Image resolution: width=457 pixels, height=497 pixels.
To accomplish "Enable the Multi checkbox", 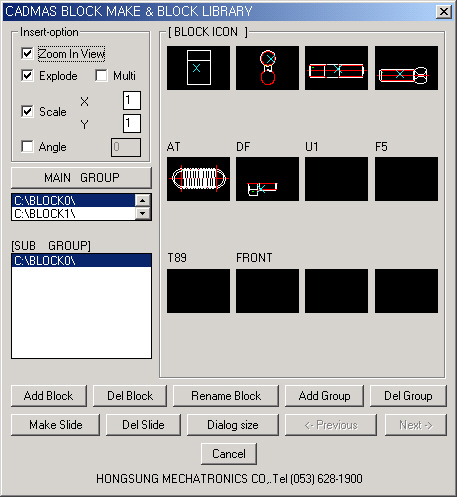I will (x=101, y=76).
